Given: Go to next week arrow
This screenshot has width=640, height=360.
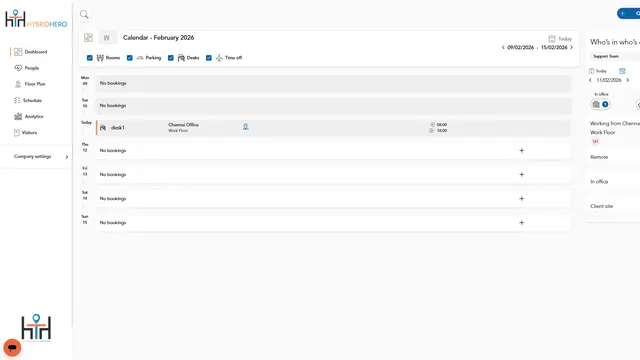Looking at the screenshot, I should pyautogui.click(x=571, y=47).
